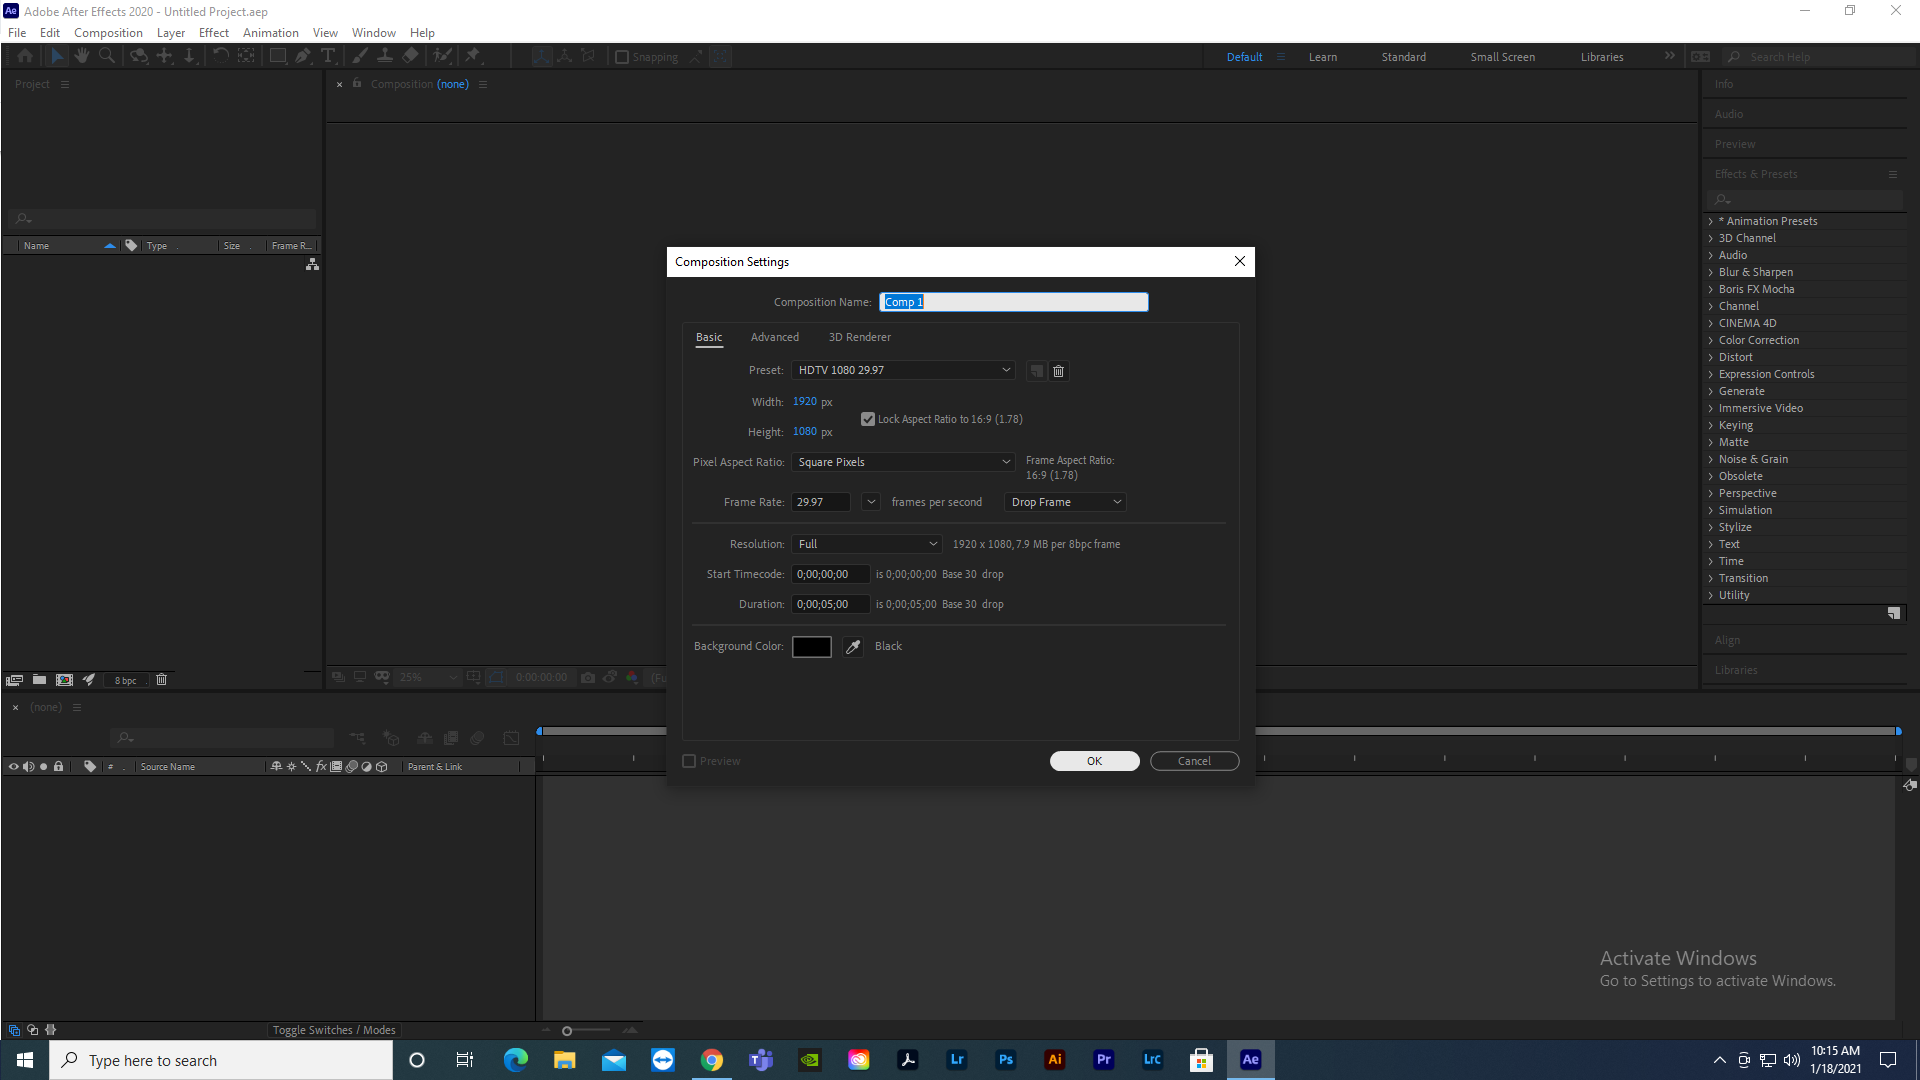Select the Zoom magnifier tool
1920x1080 pixels.
(107, 57)
